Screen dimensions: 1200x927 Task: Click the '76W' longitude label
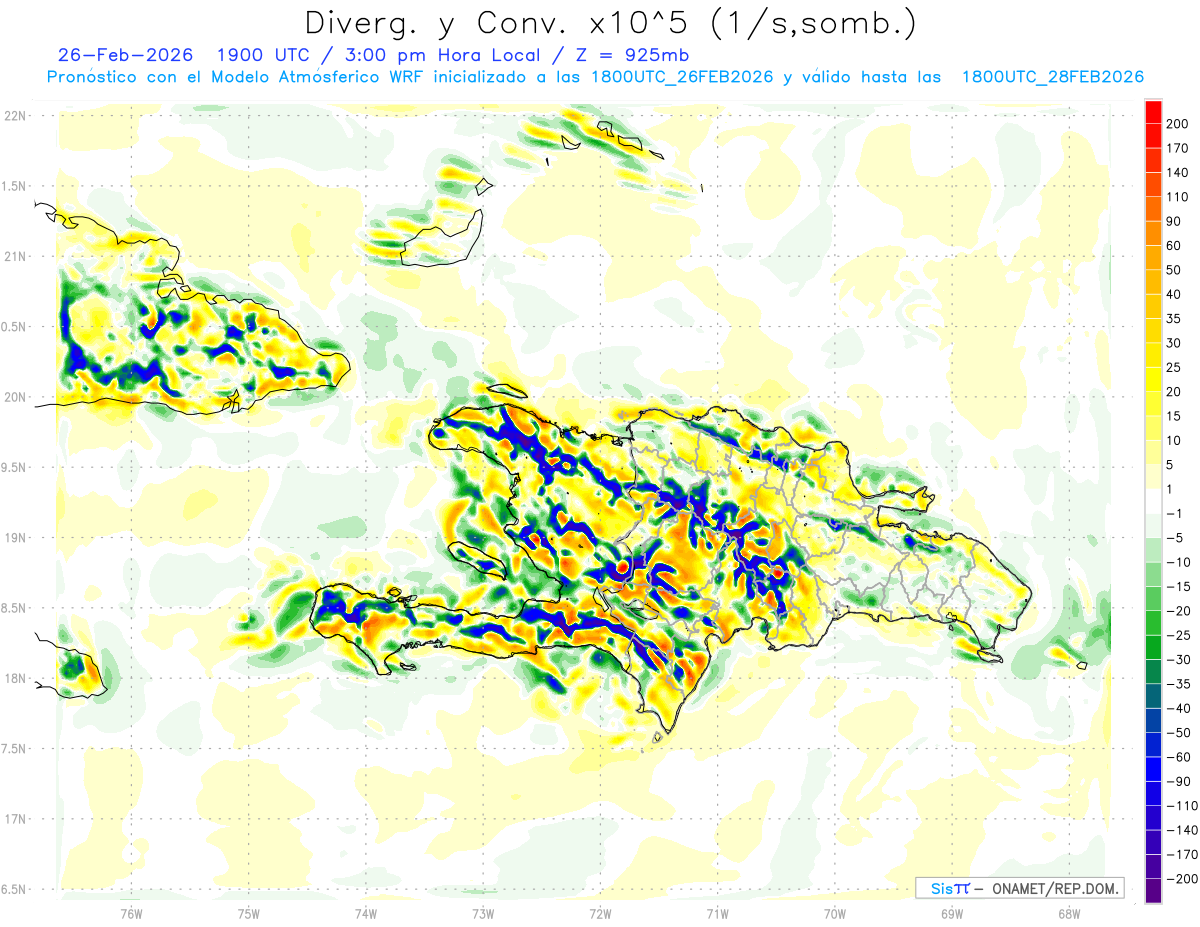point(131,913)
